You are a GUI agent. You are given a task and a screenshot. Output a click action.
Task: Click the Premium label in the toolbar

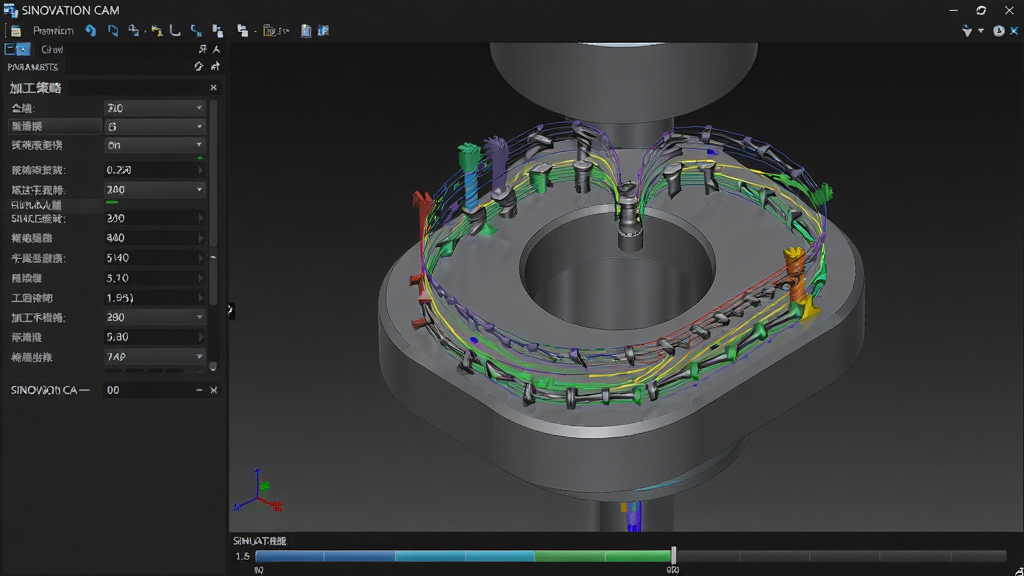[x=54, y=31]
